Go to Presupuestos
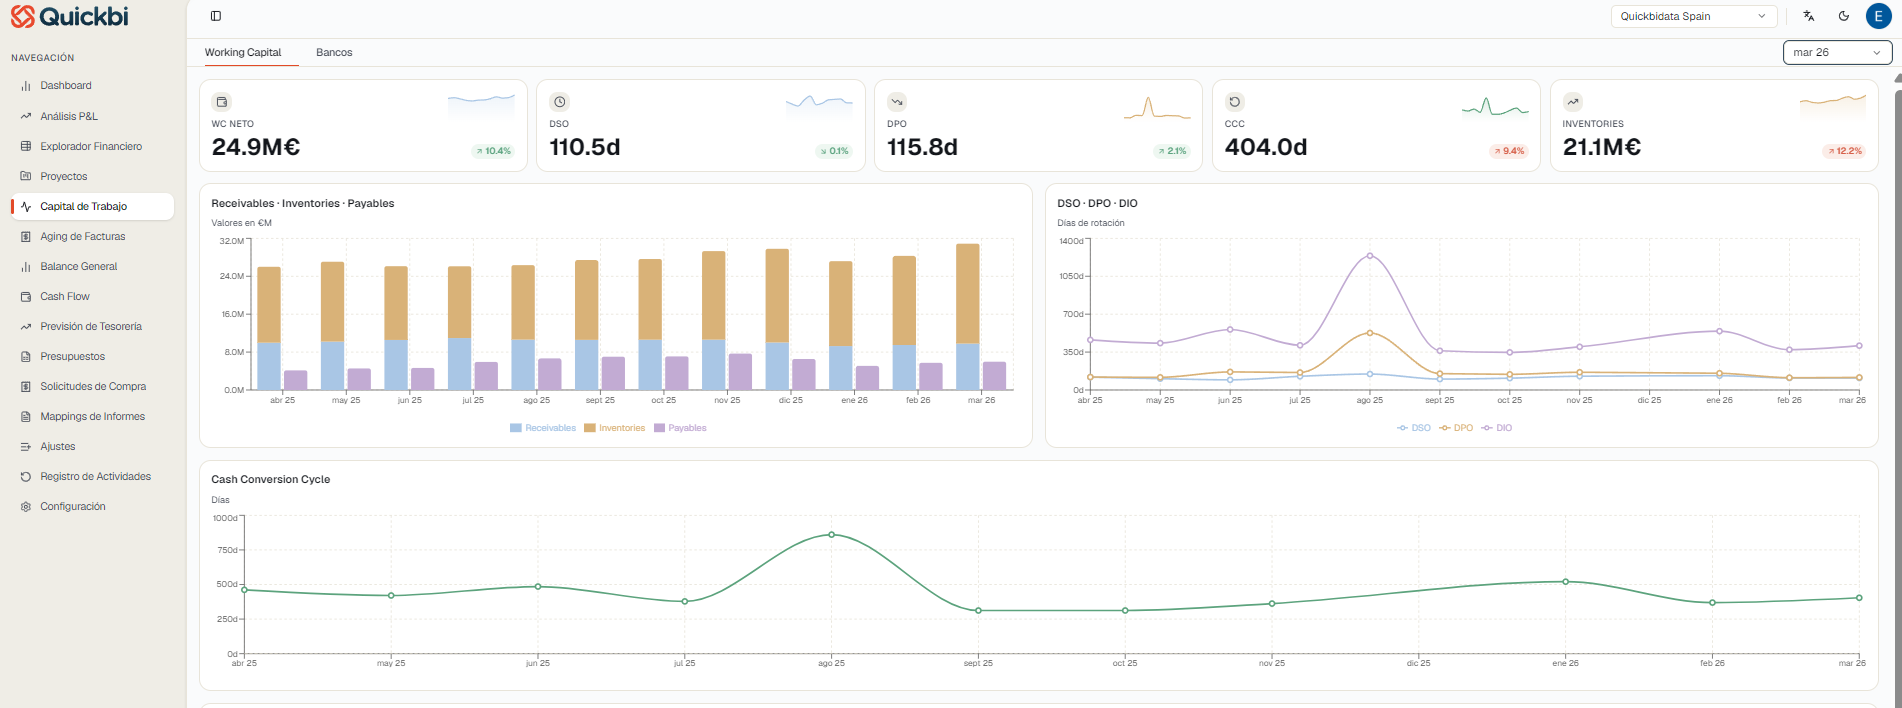Viewport: 1902px width, 708px height. (x=72, y=356)
